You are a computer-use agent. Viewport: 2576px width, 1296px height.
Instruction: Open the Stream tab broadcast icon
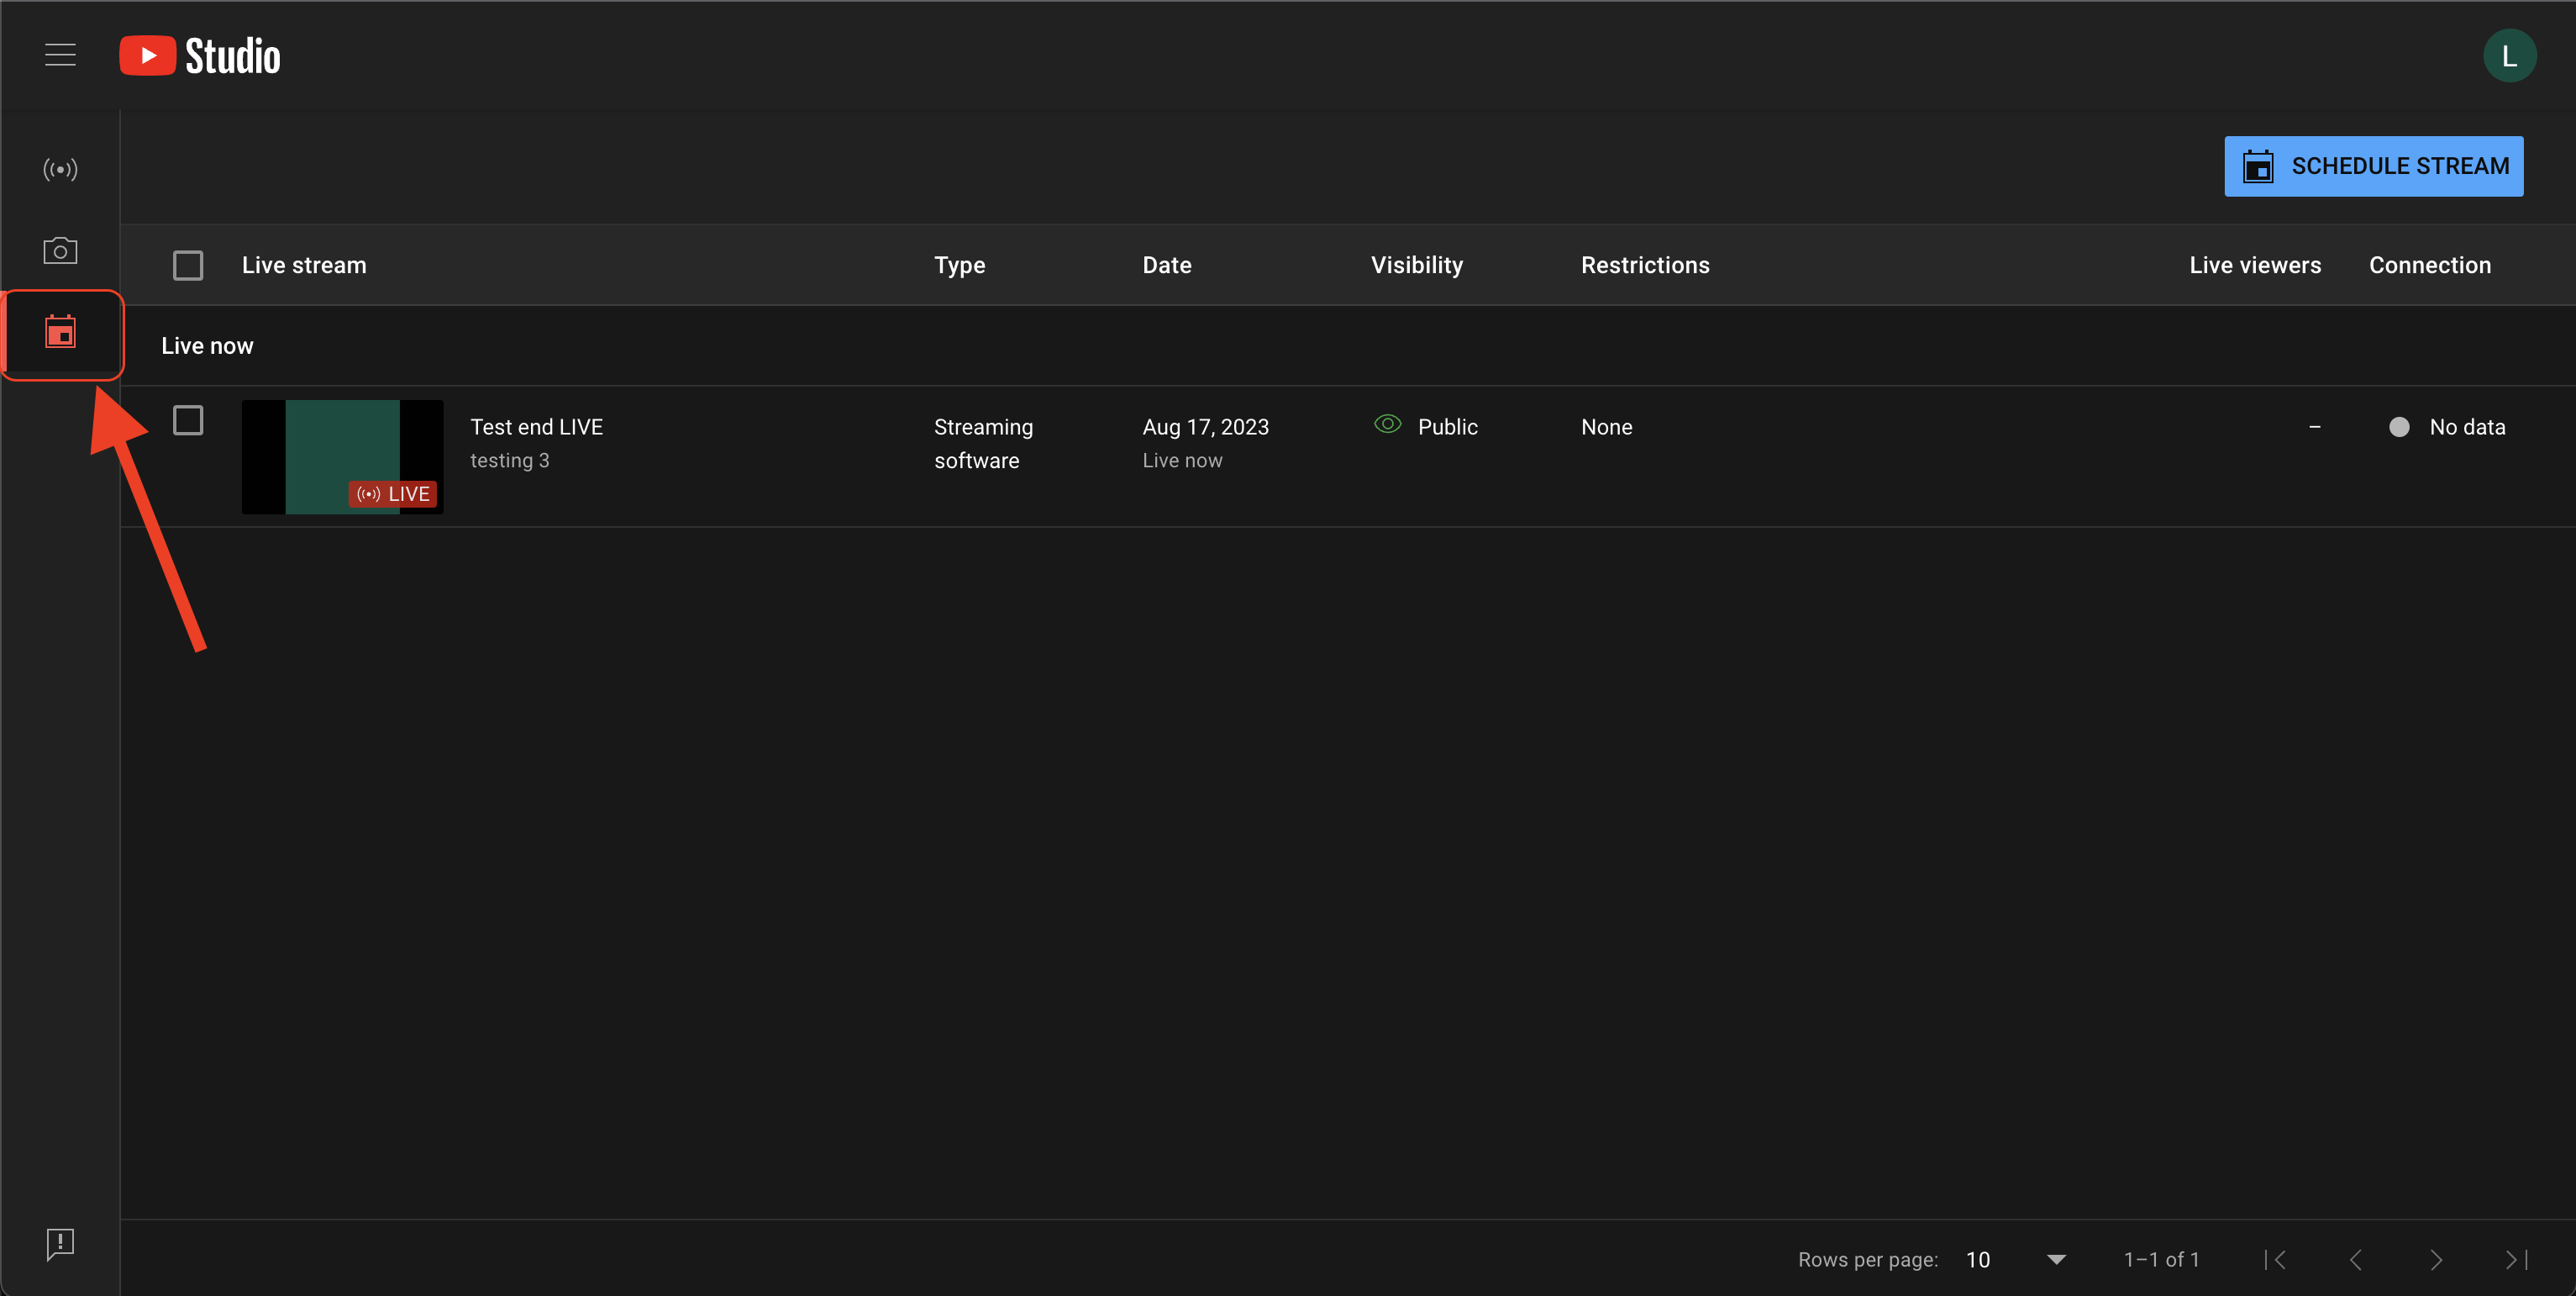click(60, 169)
